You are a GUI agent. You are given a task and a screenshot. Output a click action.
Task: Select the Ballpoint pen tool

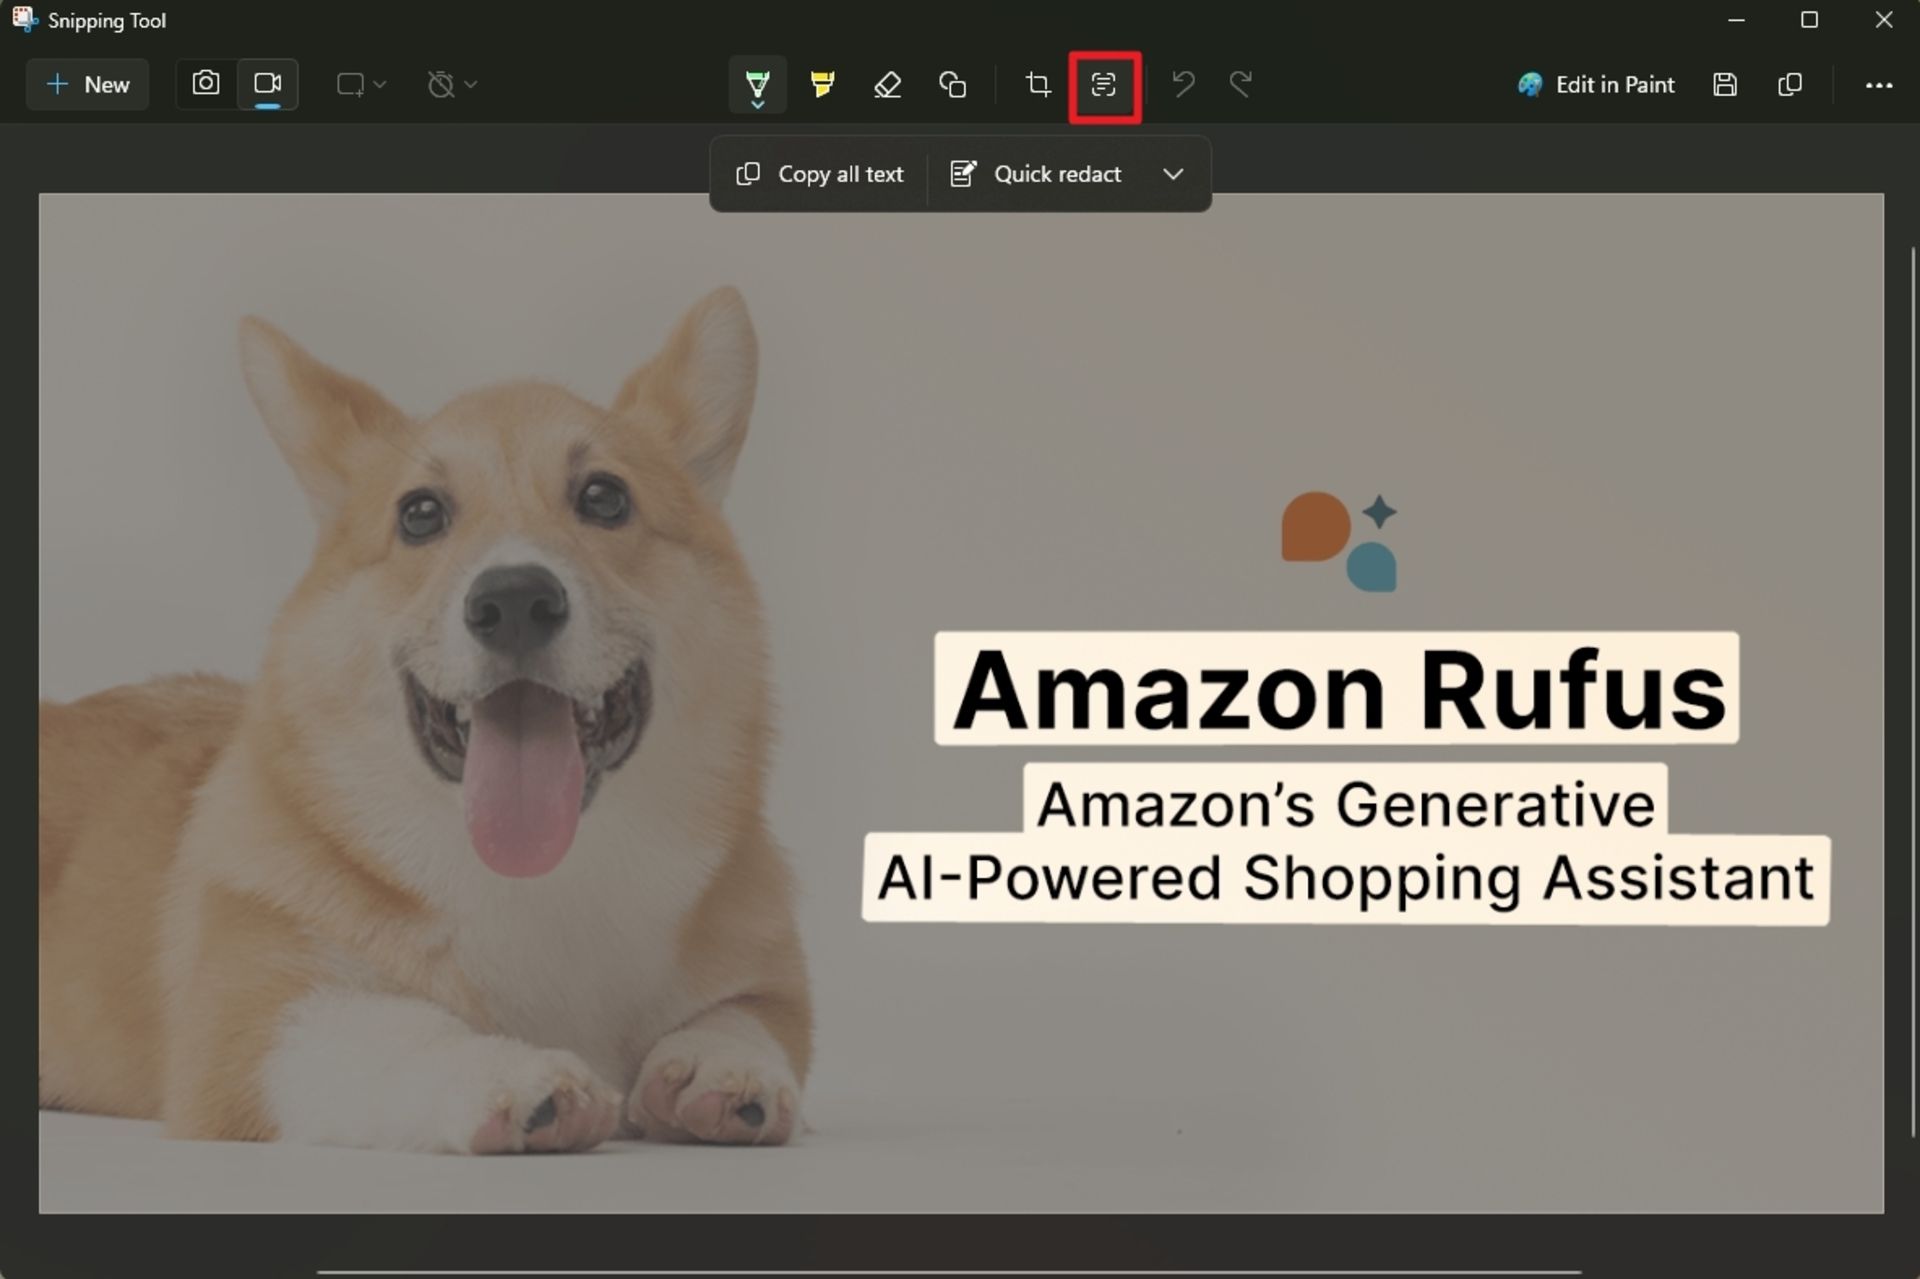pyautogui.click(x=757, y=85)
